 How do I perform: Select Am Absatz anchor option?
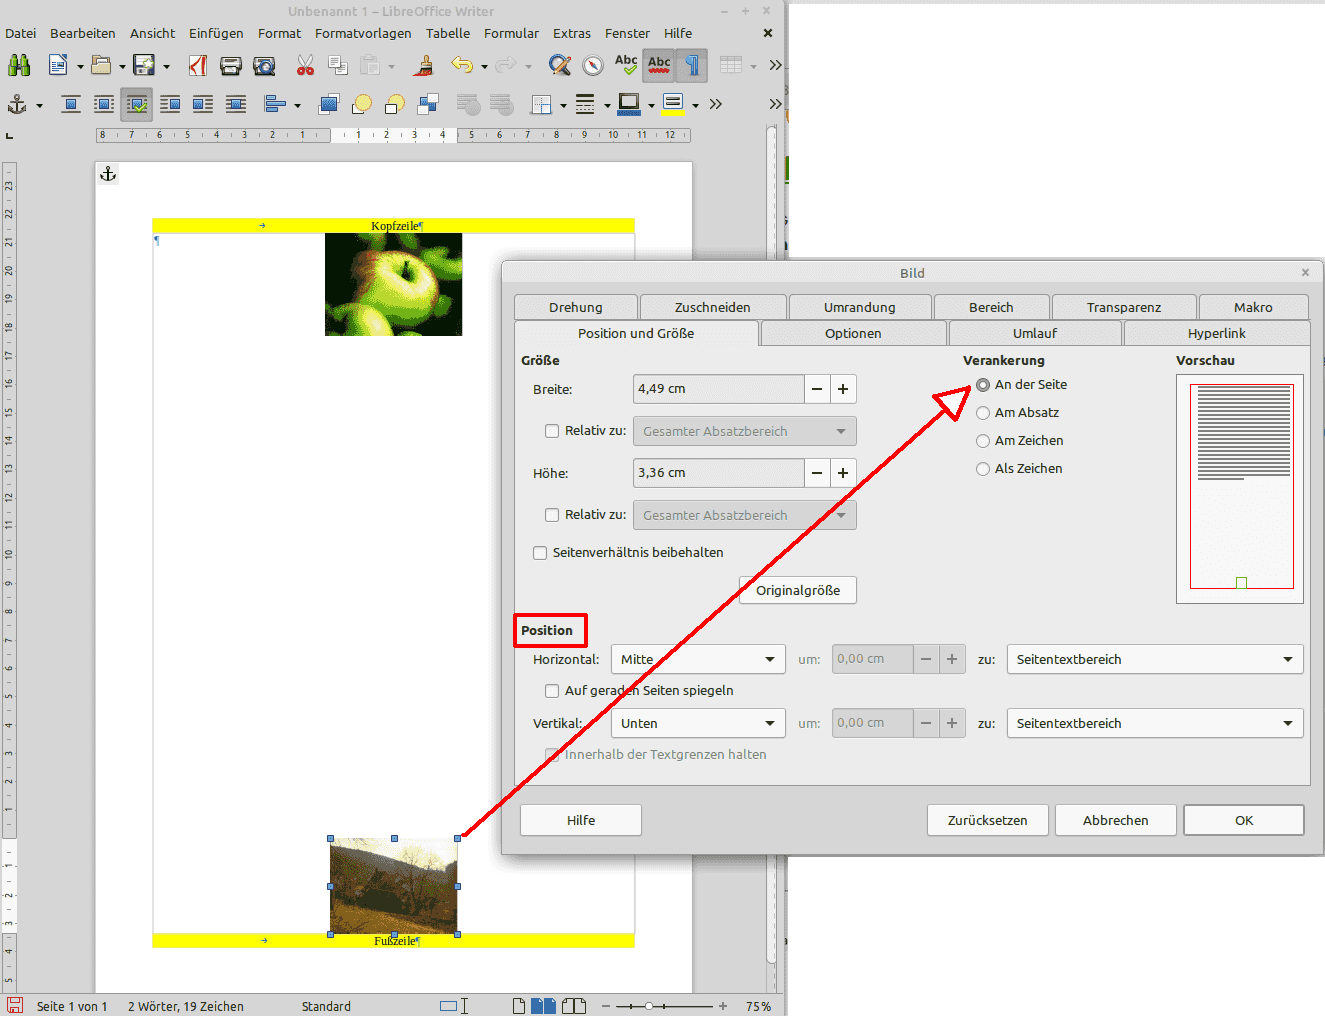click(x=983, y=413)
